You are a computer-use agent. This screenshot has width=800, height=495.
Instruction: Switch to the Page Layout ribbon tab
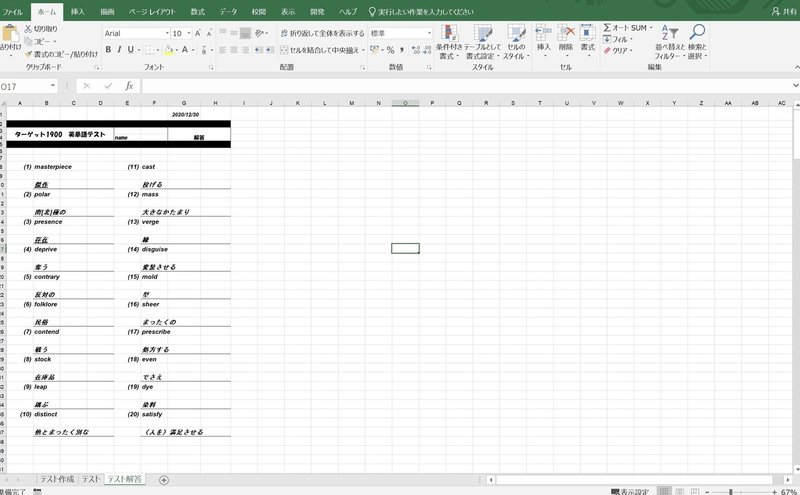click(152, 12)
